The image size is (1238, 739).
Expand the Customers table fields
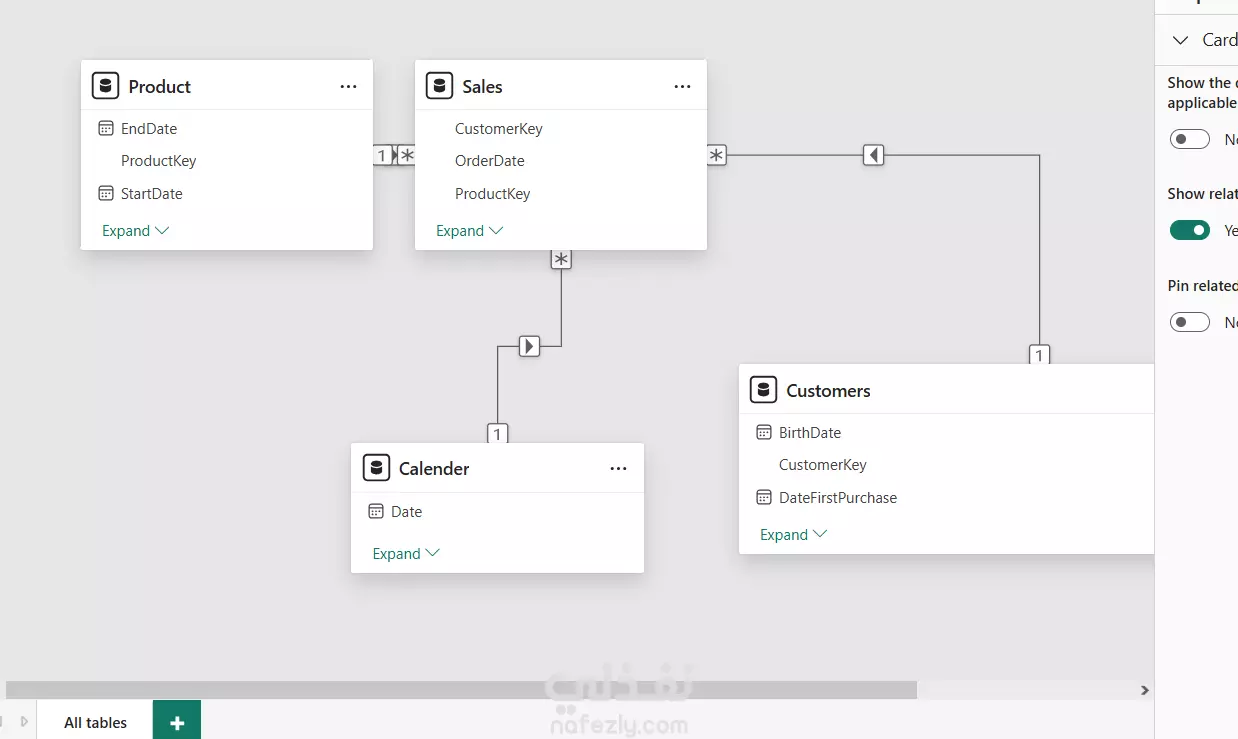point(793,535)
